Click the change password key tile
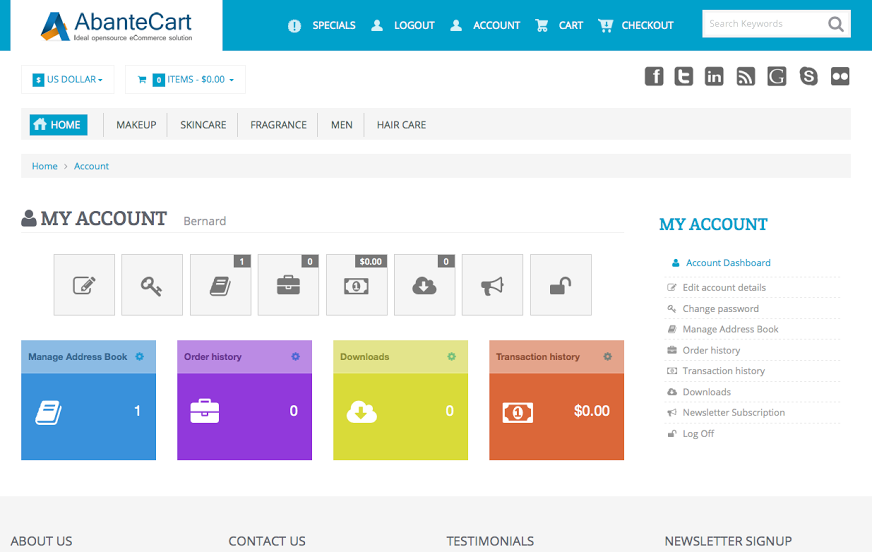The height and width of the screenshot is (552, 872). [x=152, y=285]
